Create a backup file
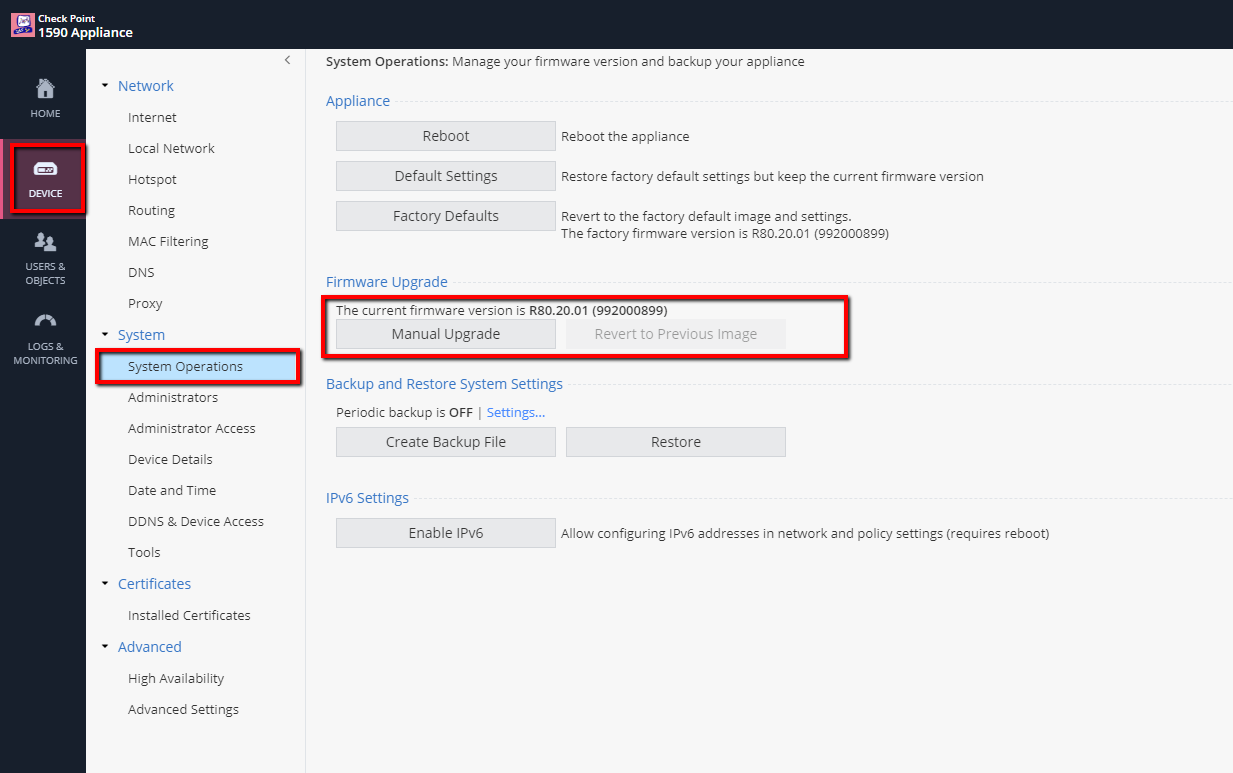The image size is (1233, 773). click(x=445, y=441)
